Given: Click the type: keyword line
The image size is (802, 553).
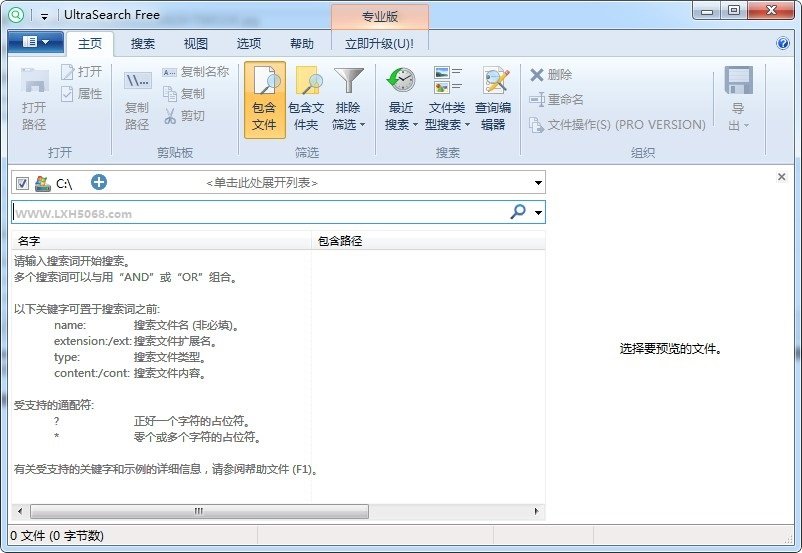Looking at the screenshot, I should coord(130,357).
